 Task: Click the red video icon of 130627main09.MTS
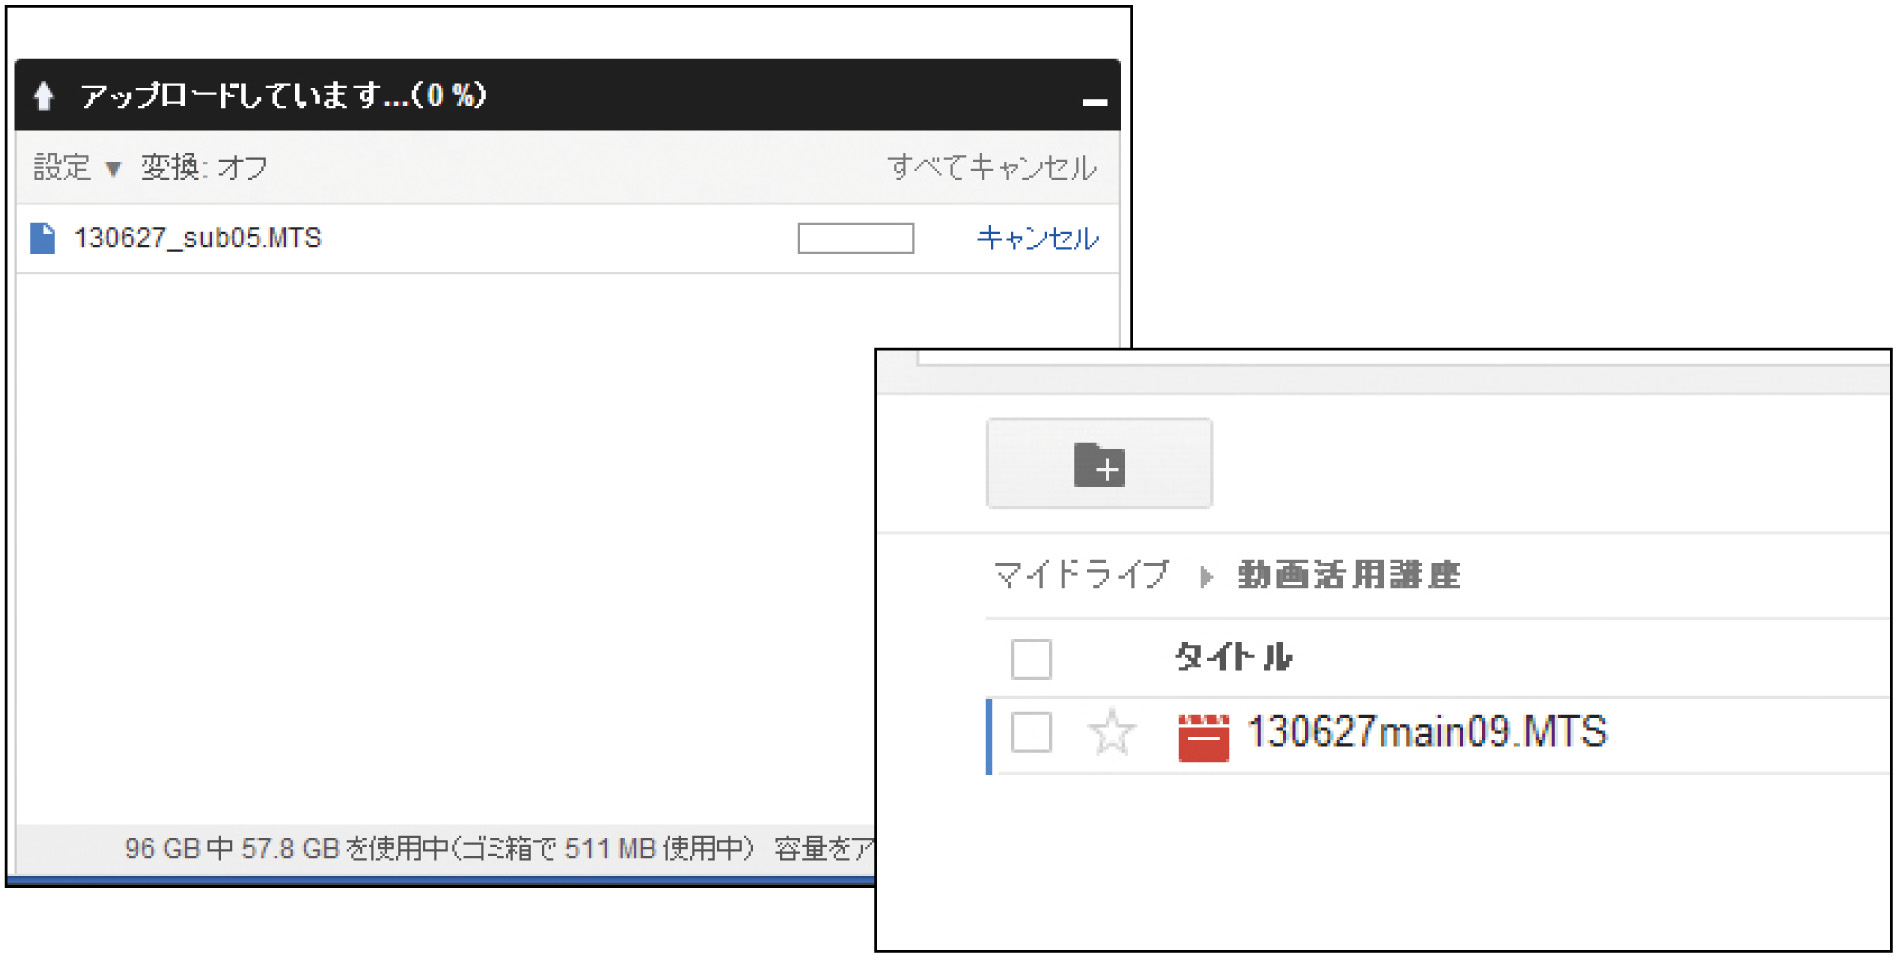1203,737
